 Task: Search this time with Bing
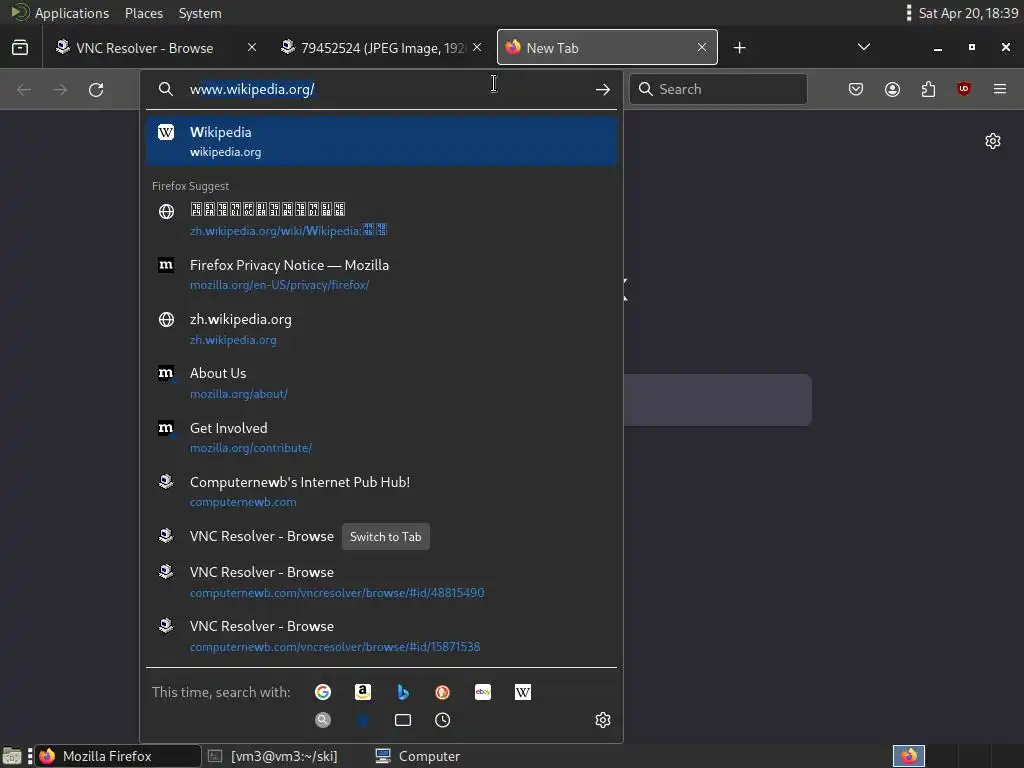click(x=403, y=692)
